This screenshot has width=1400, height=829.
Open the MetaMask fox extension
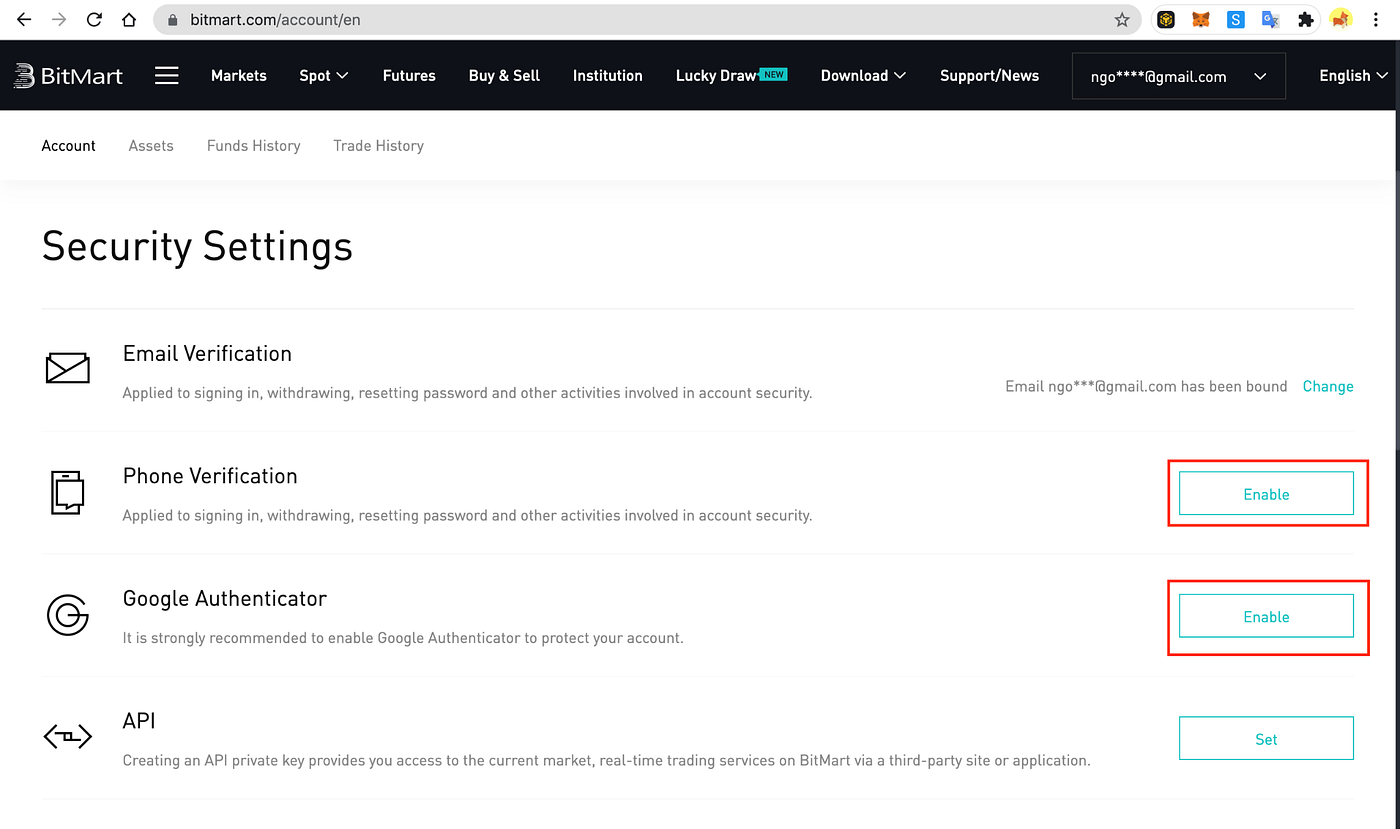pyautogui.click(x=1201, y=19)
